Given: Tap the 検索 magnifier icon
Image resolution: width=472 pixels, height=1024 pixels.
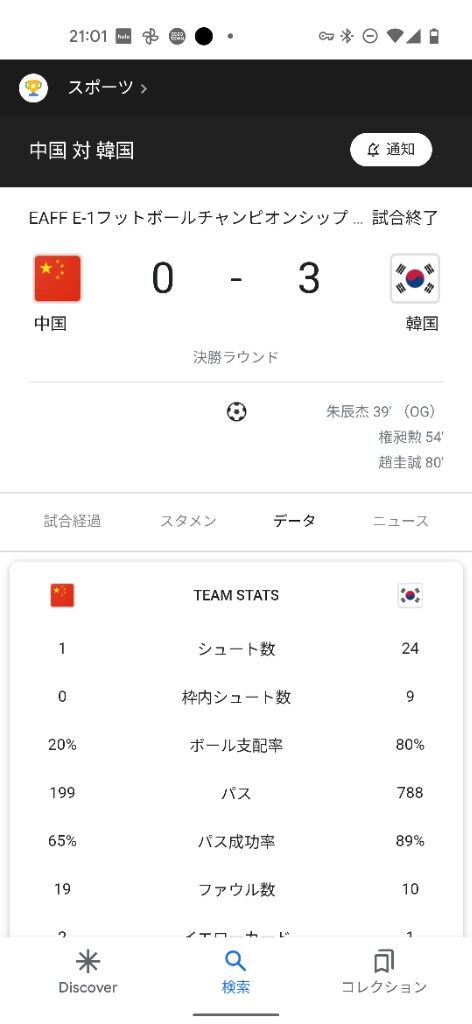Looking at the screenshot, I should 235,961.
